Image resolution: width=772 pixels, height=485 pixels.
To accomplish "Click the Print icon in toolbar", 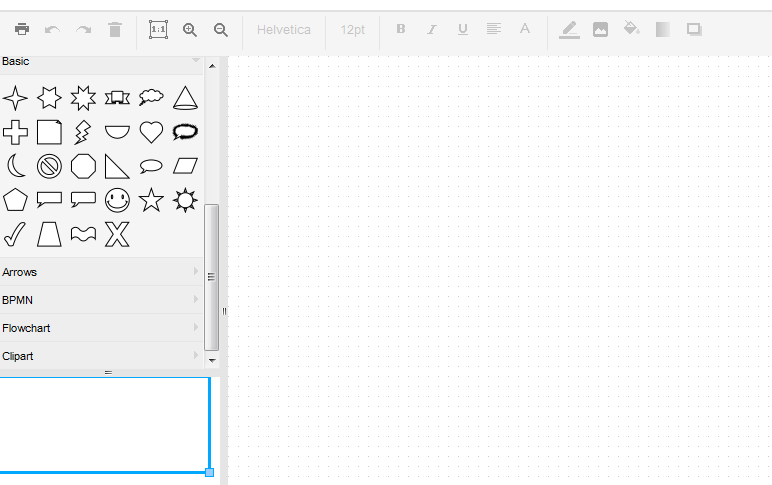I will tap(22, 30).
